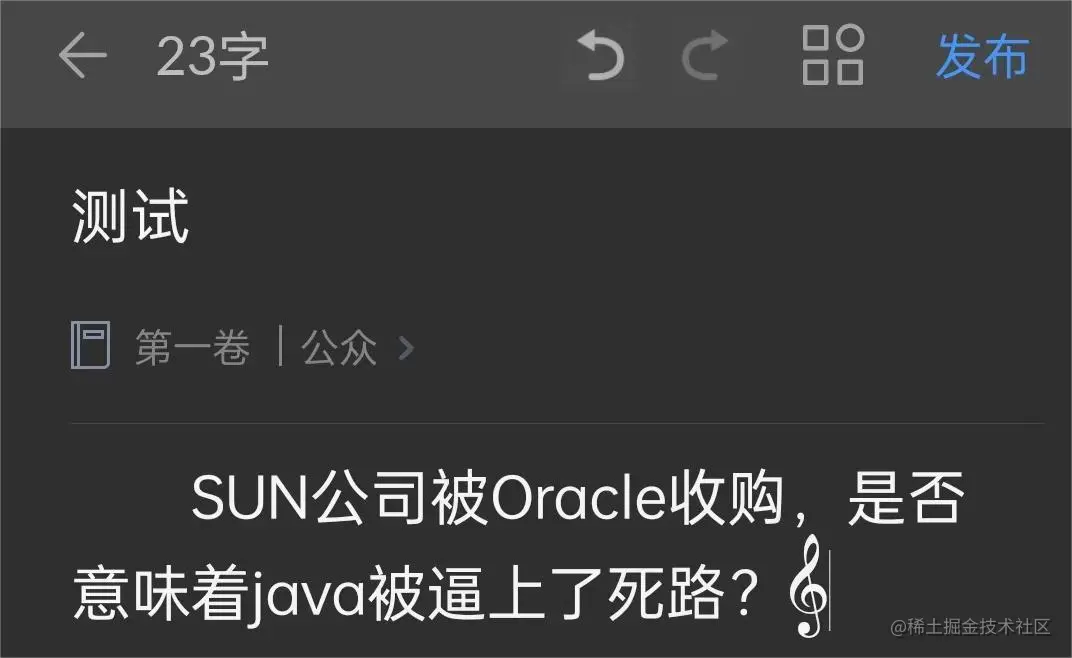Screen dimensions: 1072x658
Task: Open the 公众 visibility setting
Action: pos(339,347)
